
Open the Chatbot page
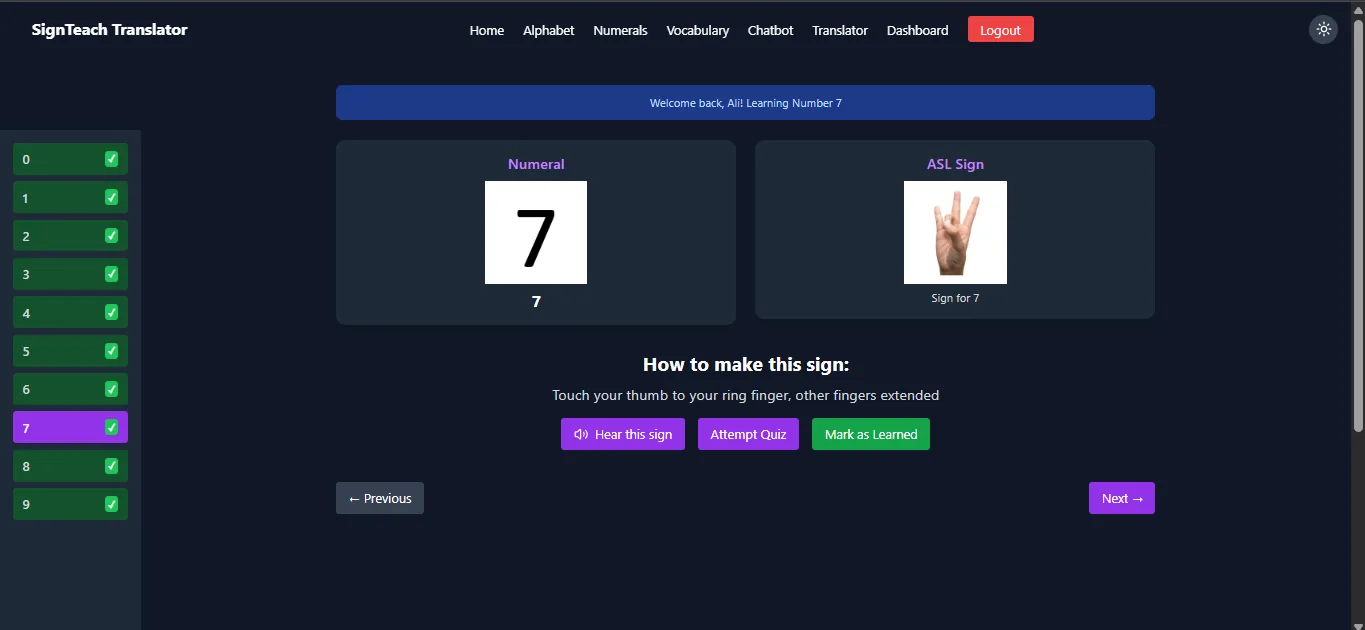pos(771,30)
